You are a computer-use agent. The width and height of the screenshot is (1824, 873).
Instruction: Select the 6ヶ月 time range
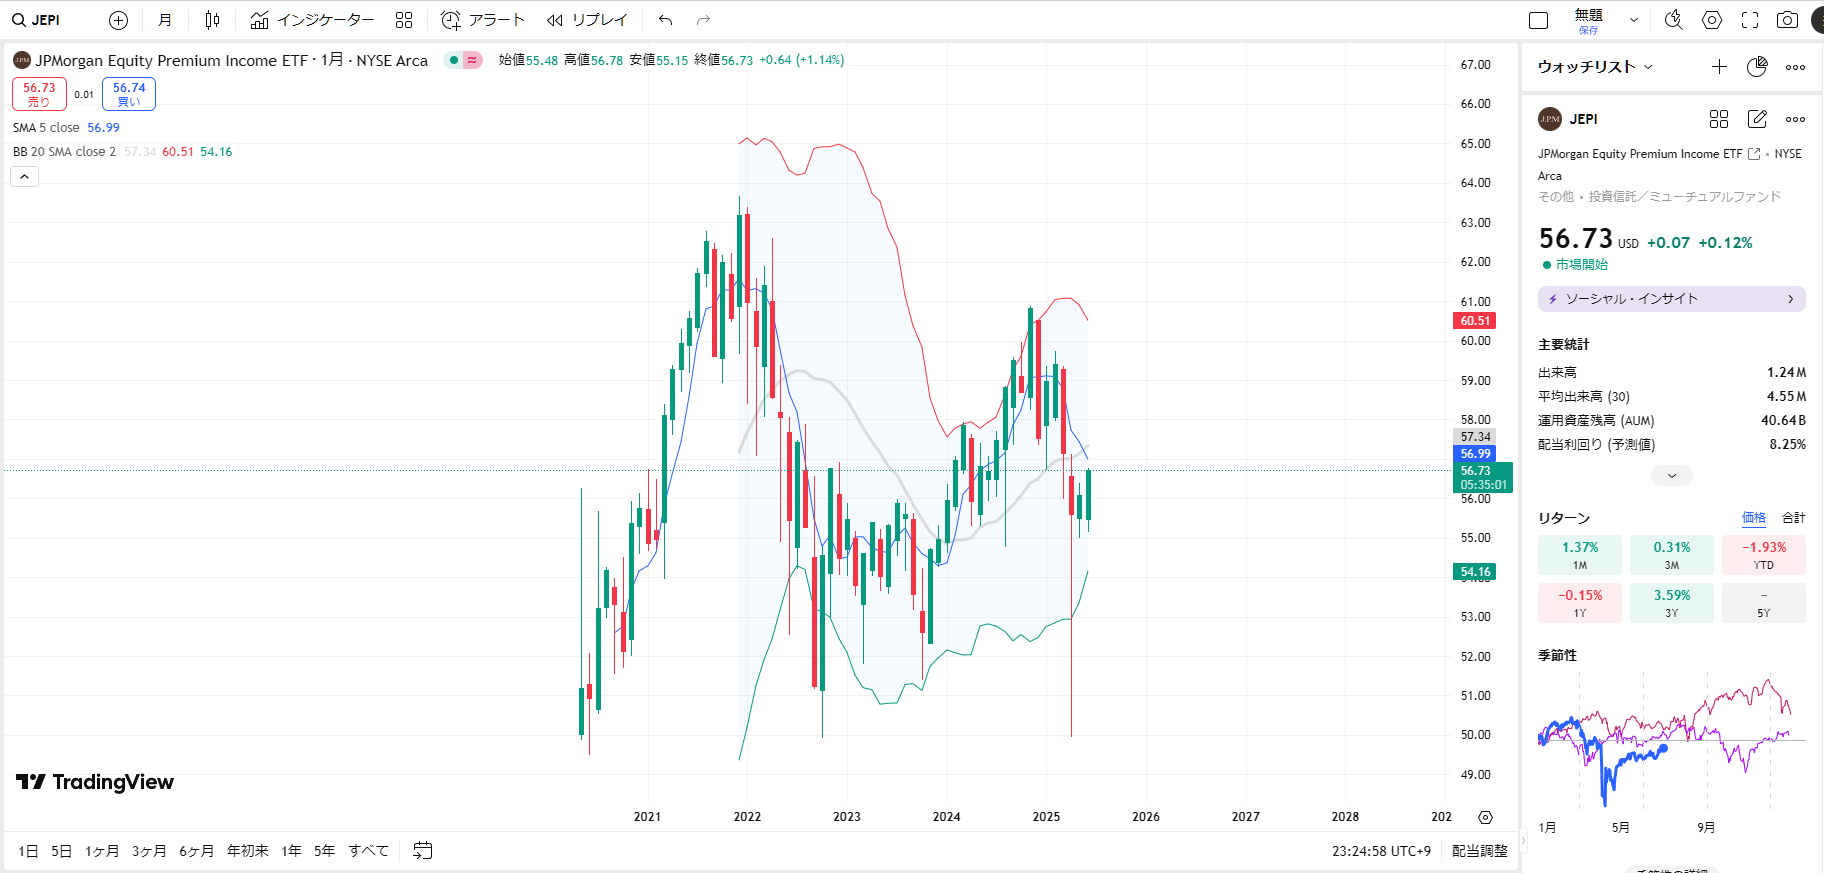(196, 851)
